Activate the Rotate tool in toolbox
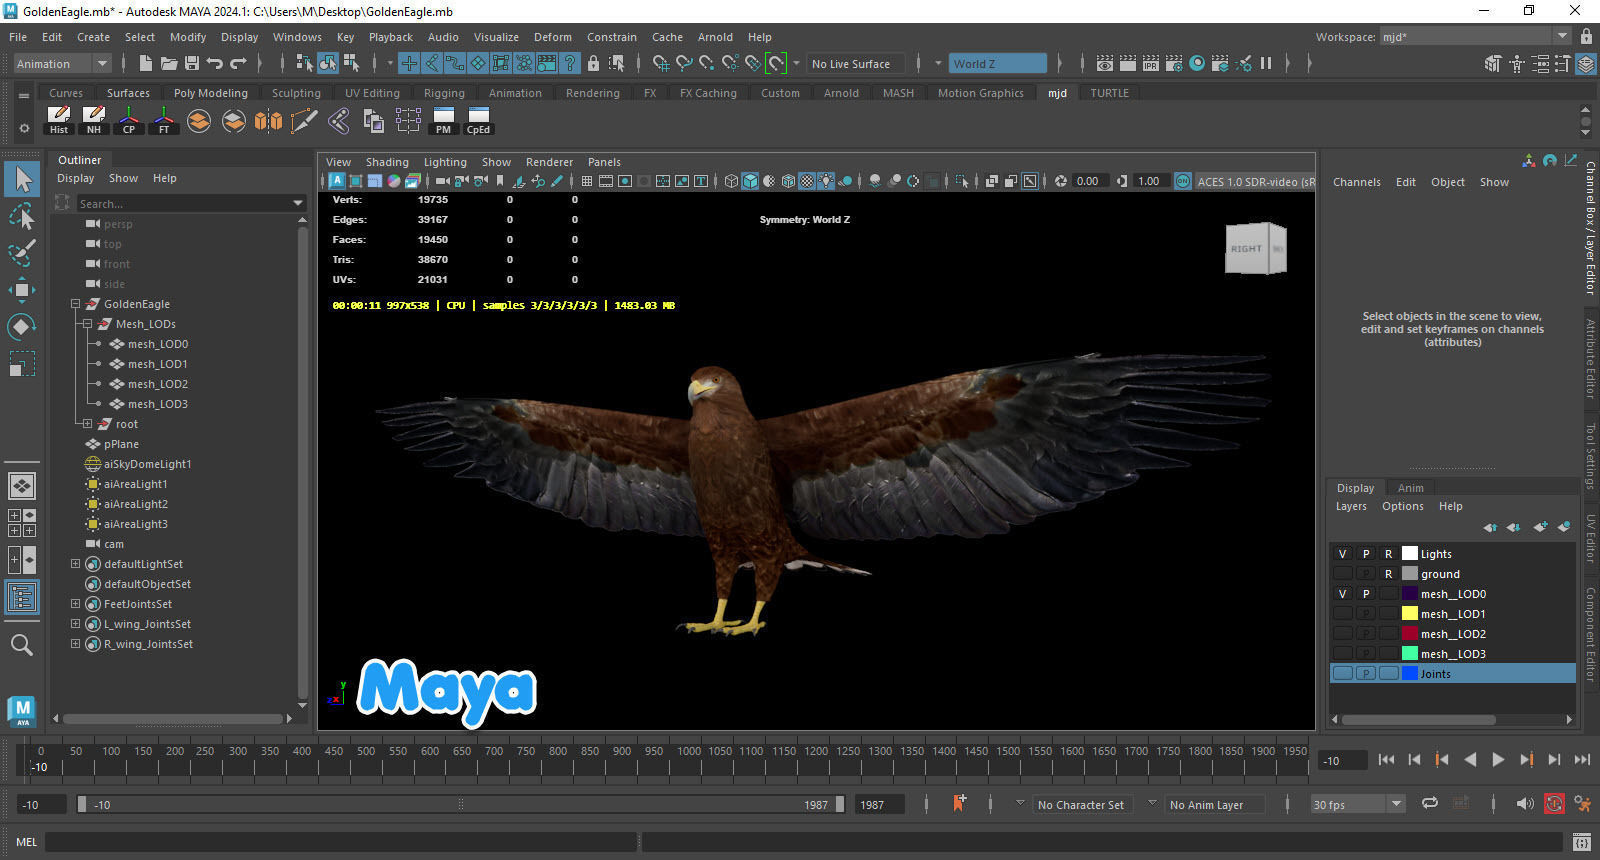This screenshot has width=1600, height=860. (22, 327)
